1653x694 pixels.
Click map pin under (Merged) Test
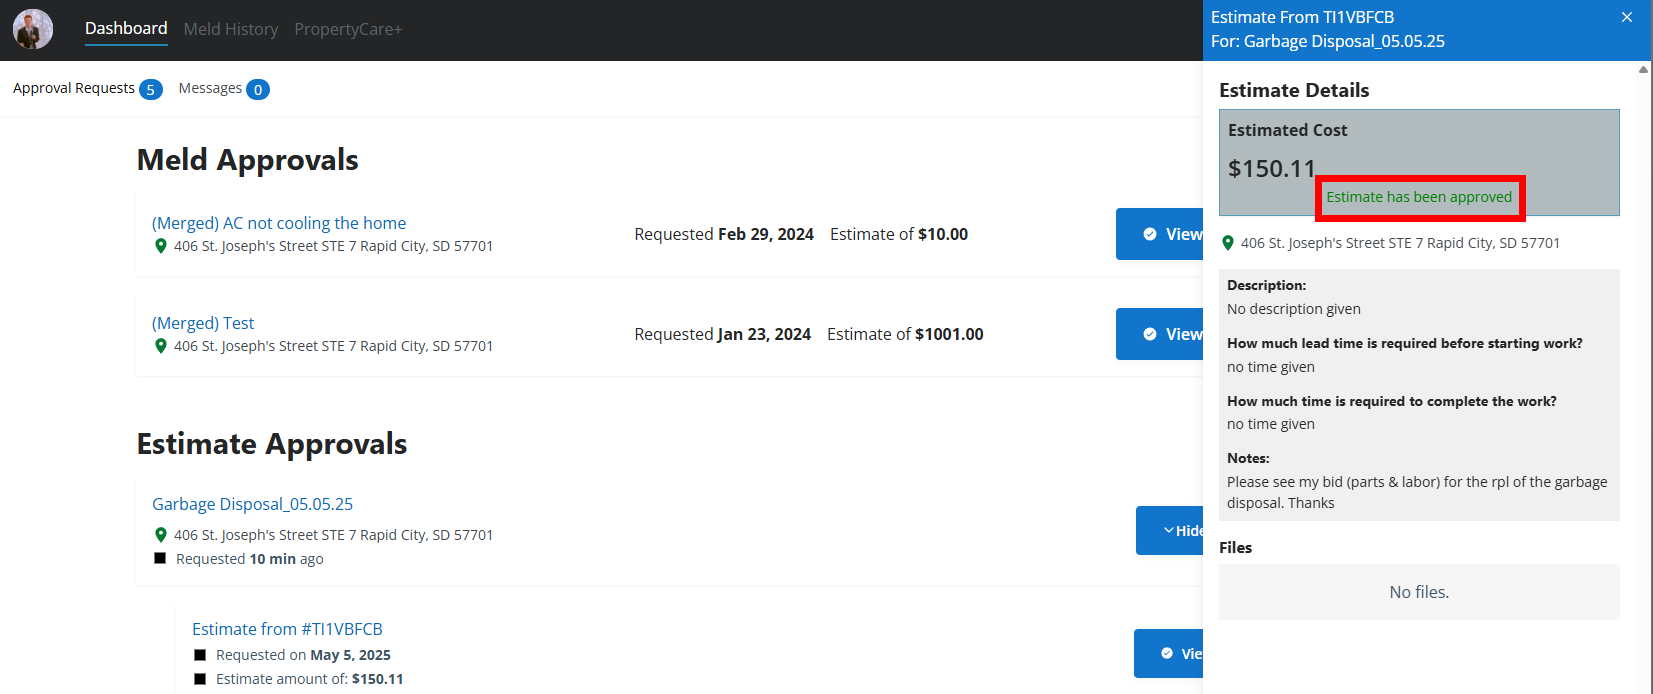(160, 346)
